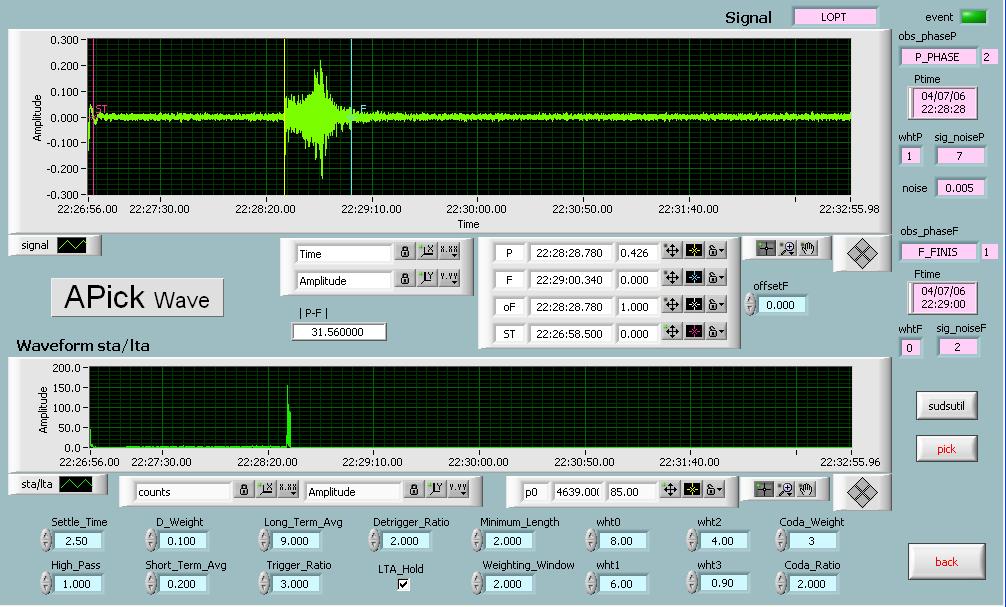The width and height of the screenshot is (1006, 607).
Task: Click the APick Wave button
Action: point(137,298)
